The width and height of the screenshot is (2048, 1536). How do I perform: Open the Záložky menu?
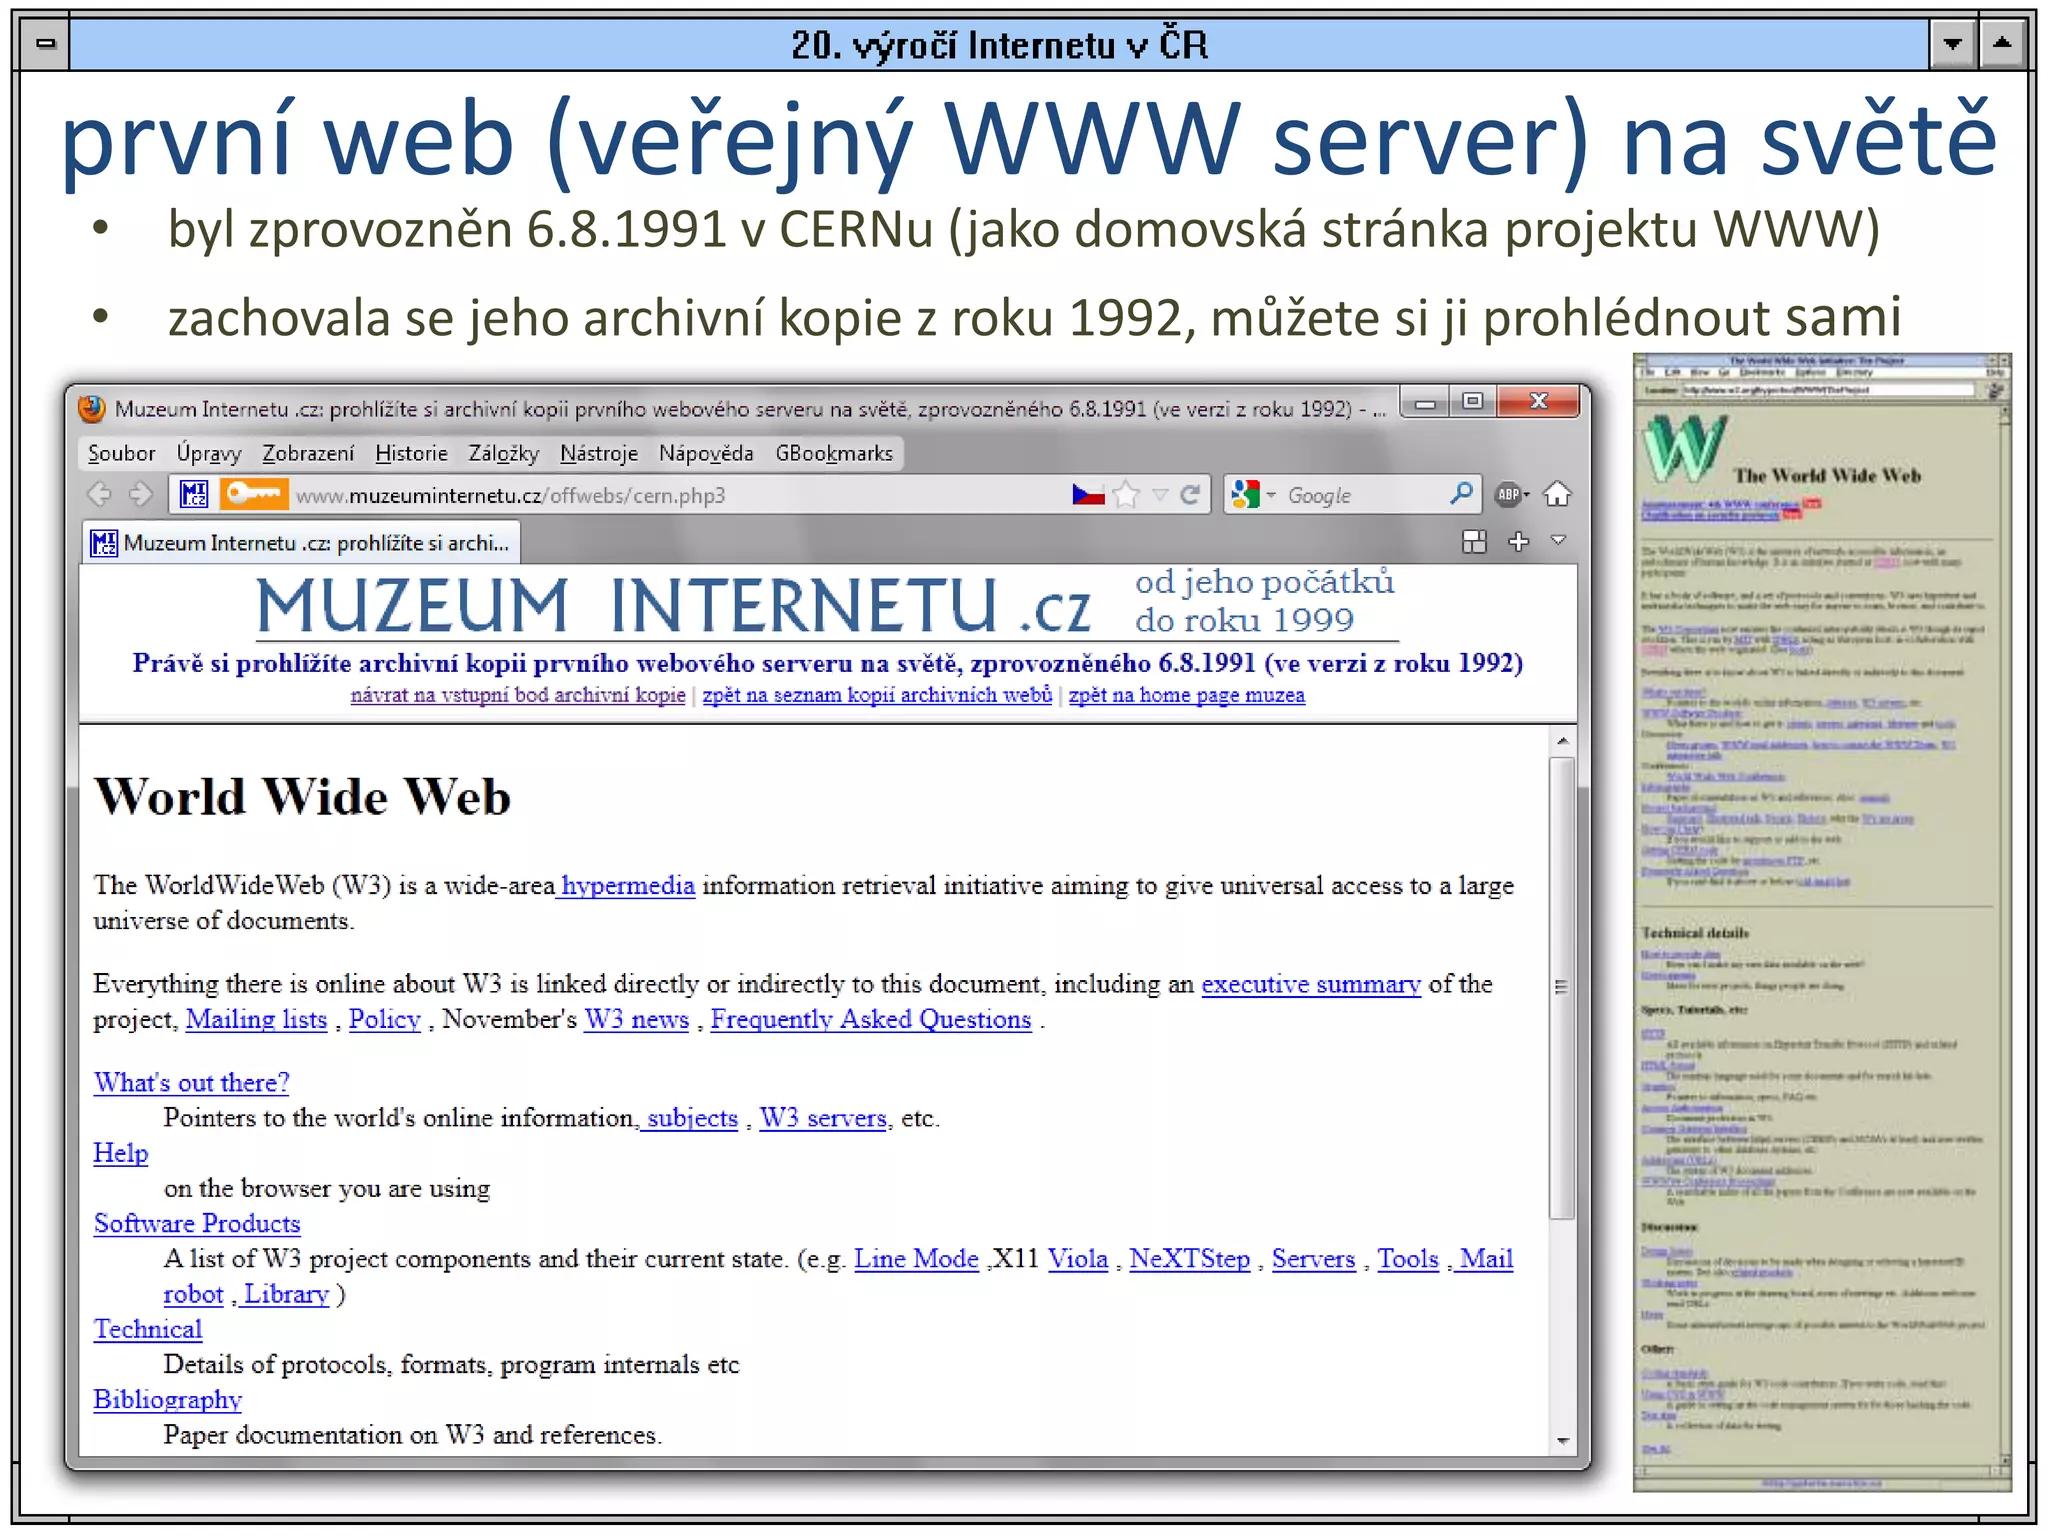click(x=503, y=453)
